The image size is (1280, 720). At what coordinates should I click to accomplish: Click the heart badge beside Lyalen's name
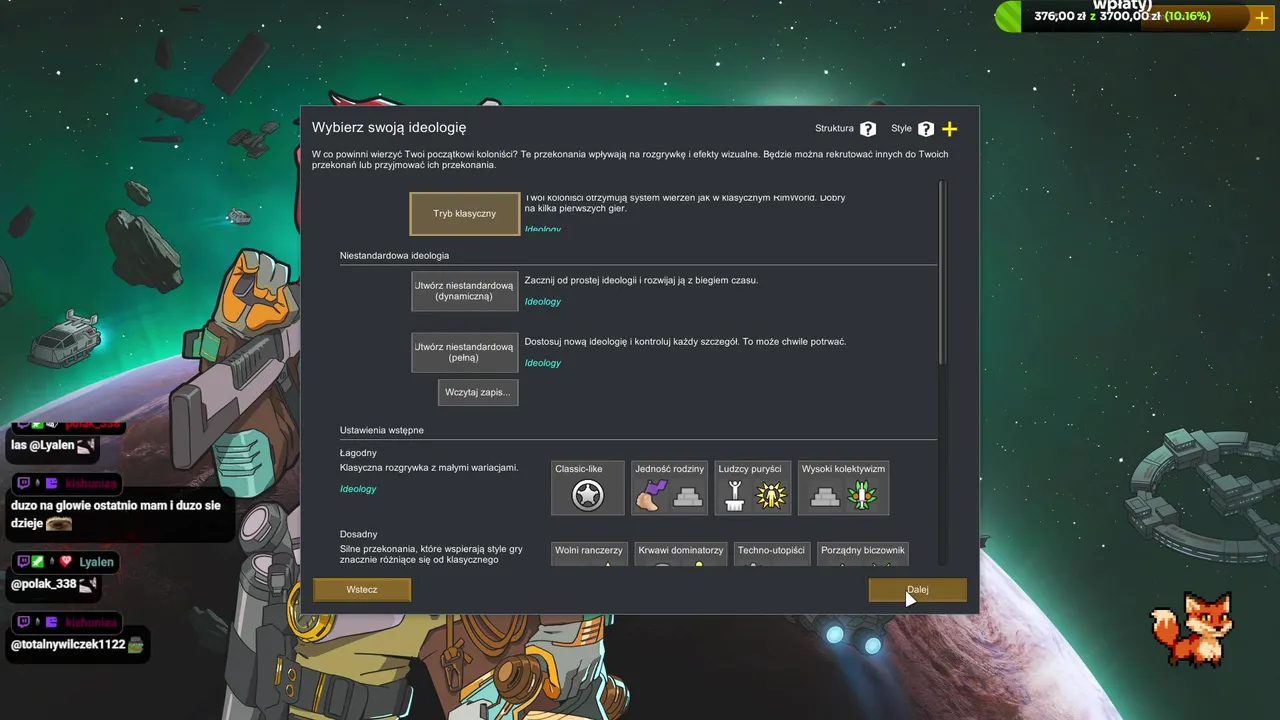tap(66, 562)
